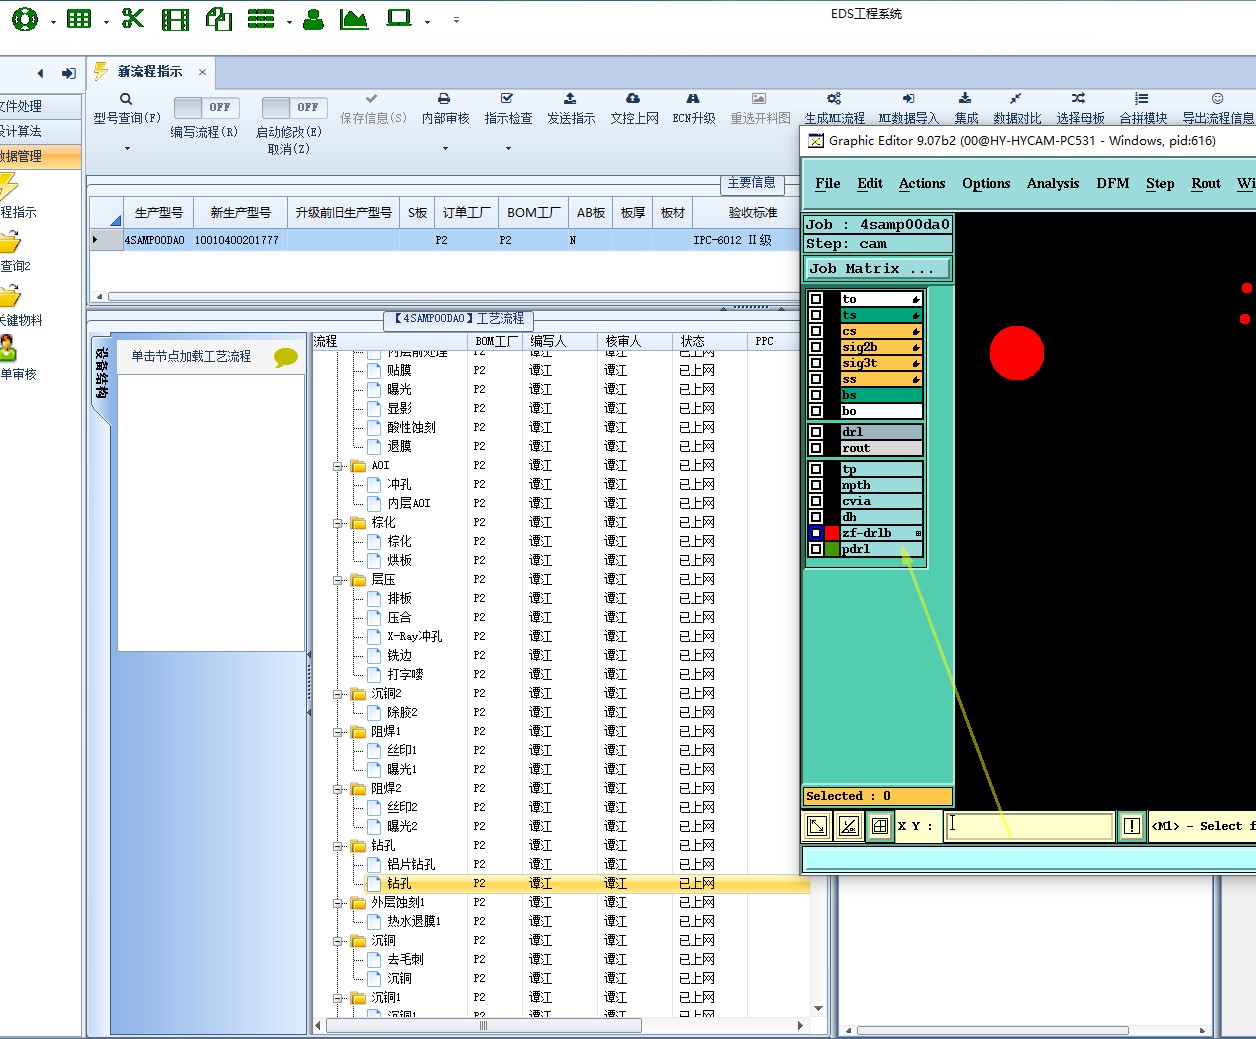Click the 发送指示 upload icon

click(570, 99)
